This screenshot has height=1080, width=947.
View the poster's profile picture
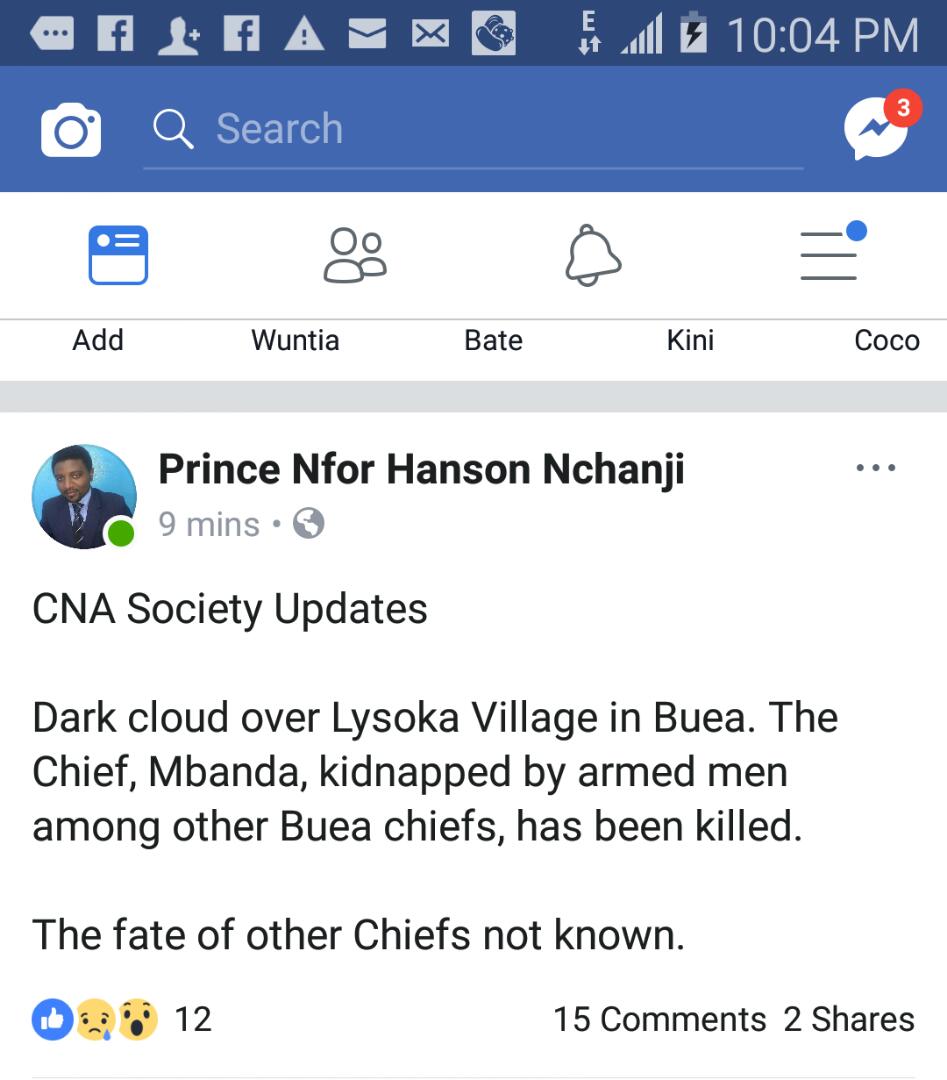[x=84, y=496]
